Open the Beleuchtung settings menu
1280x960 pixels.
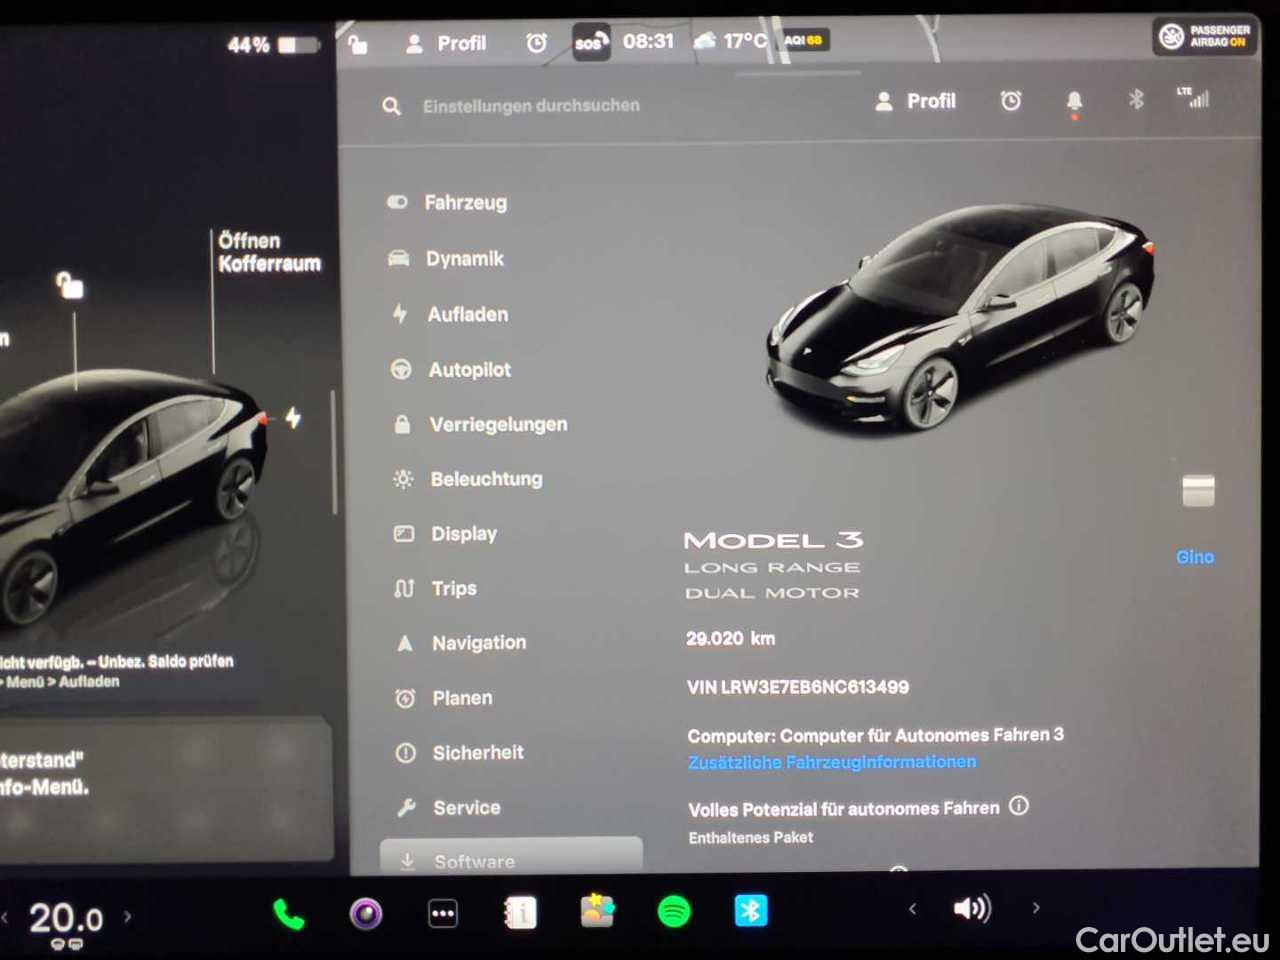[467, 479]
